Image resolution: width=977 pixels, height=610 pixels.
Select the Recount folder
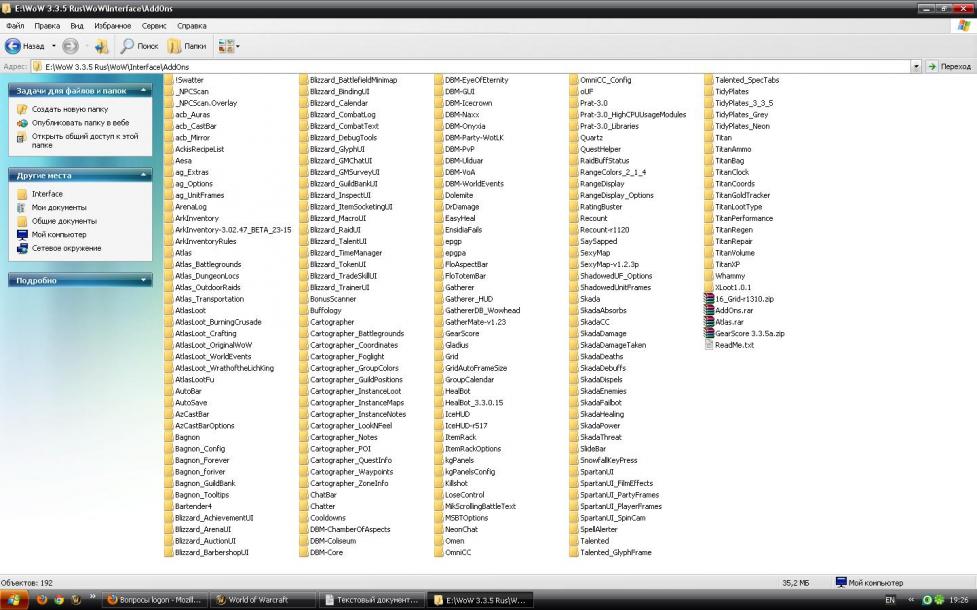pos(593,218)
